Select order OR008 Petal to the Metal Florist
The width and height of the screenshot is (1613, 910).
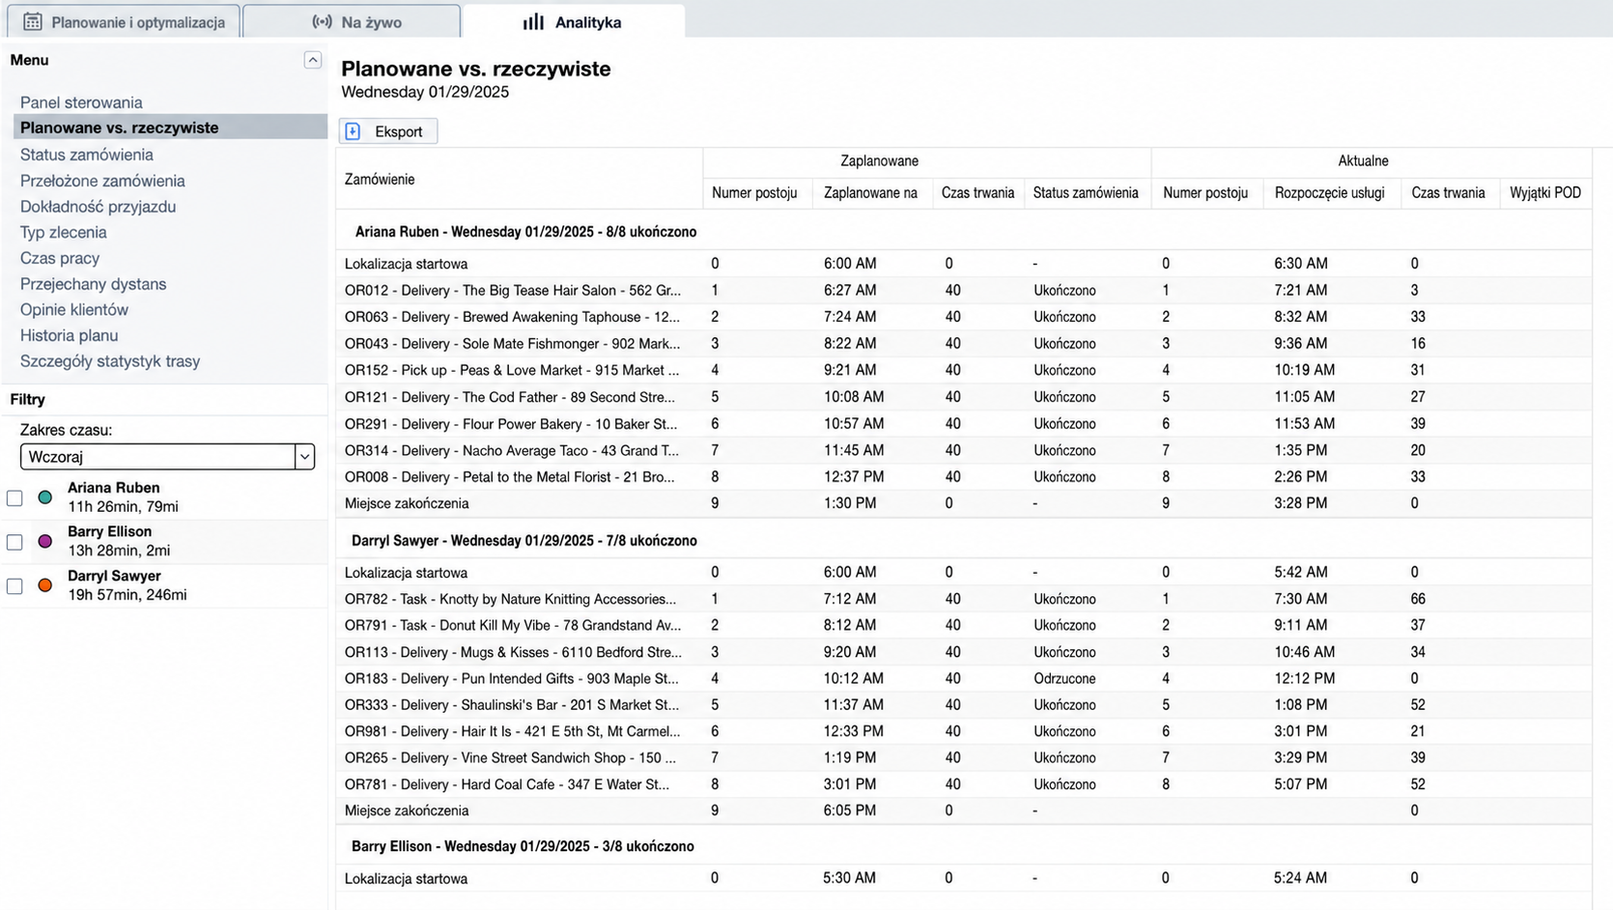(510, 477)
